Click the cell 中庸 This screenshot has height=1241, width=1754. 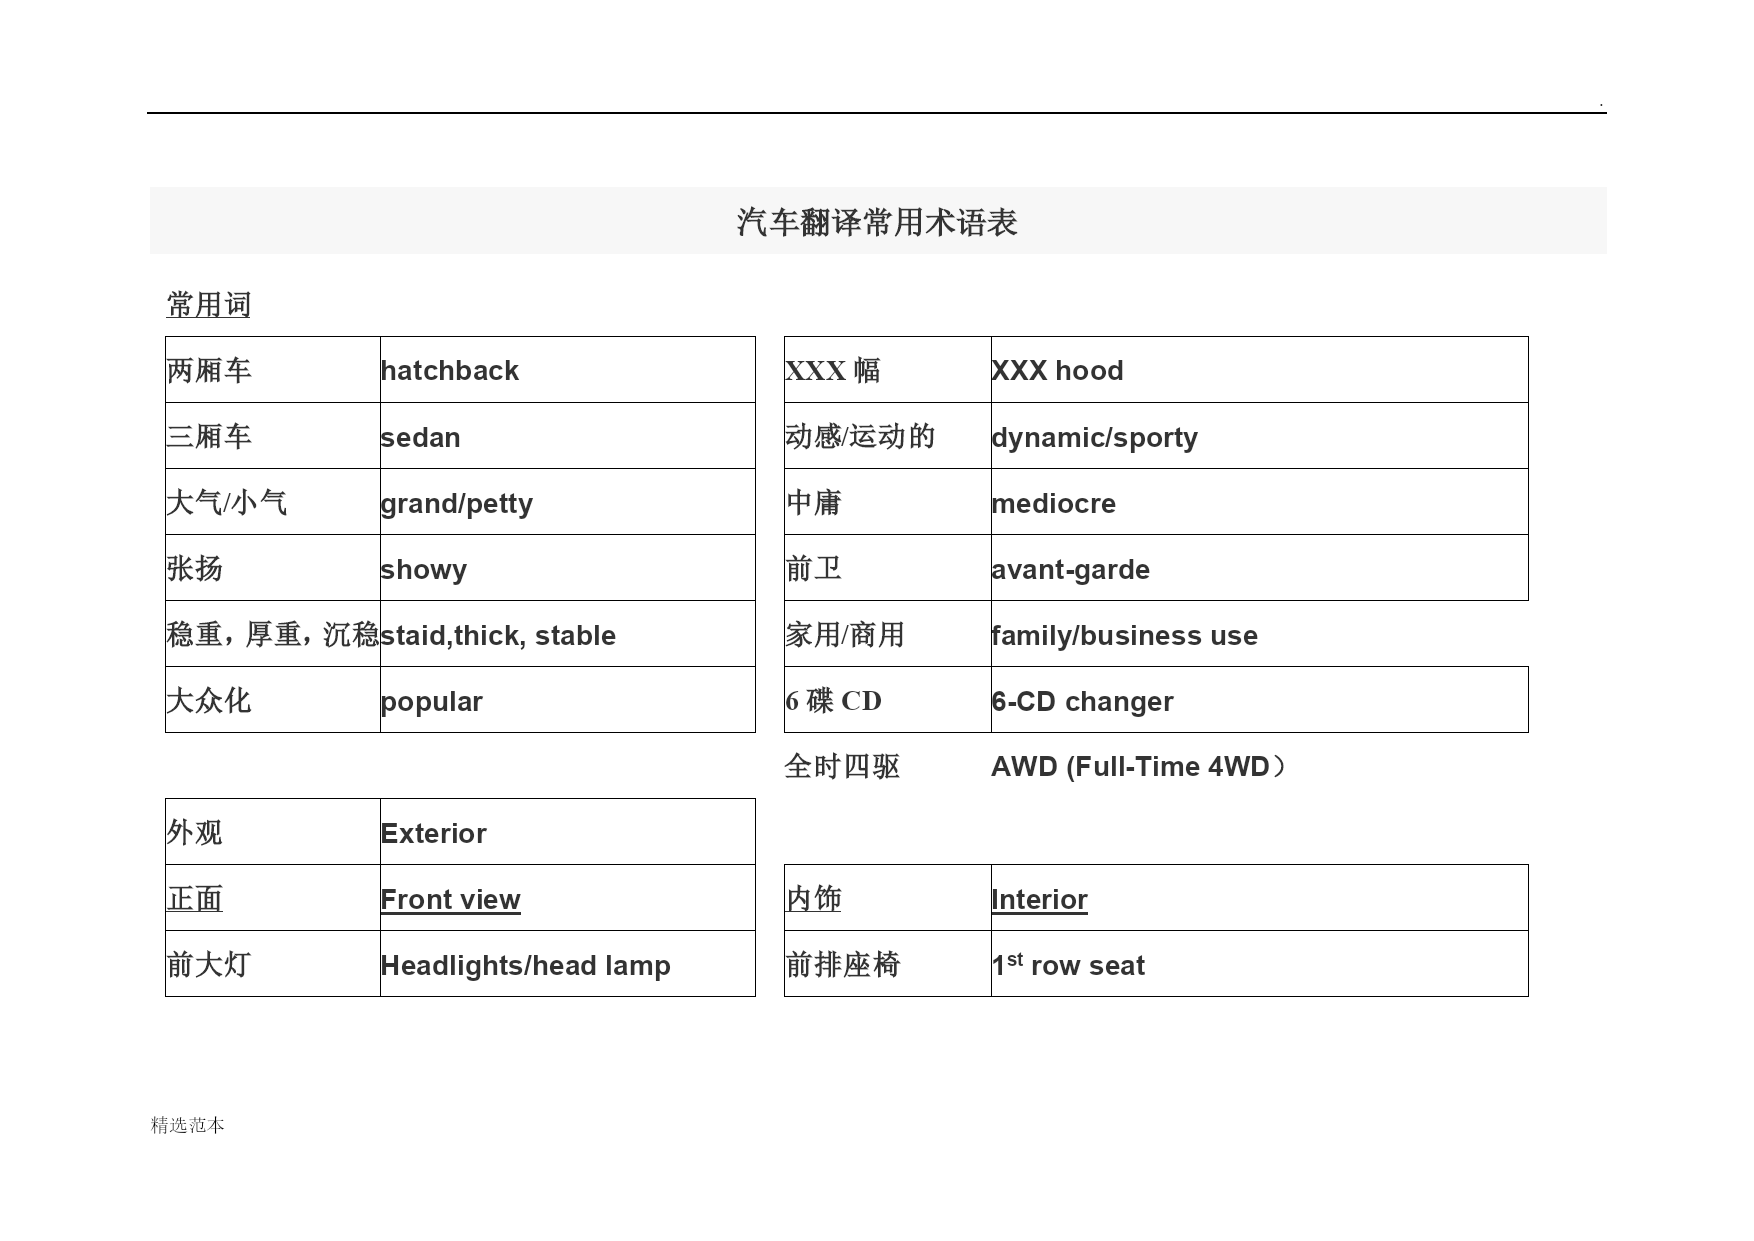(x=888, y=502)
